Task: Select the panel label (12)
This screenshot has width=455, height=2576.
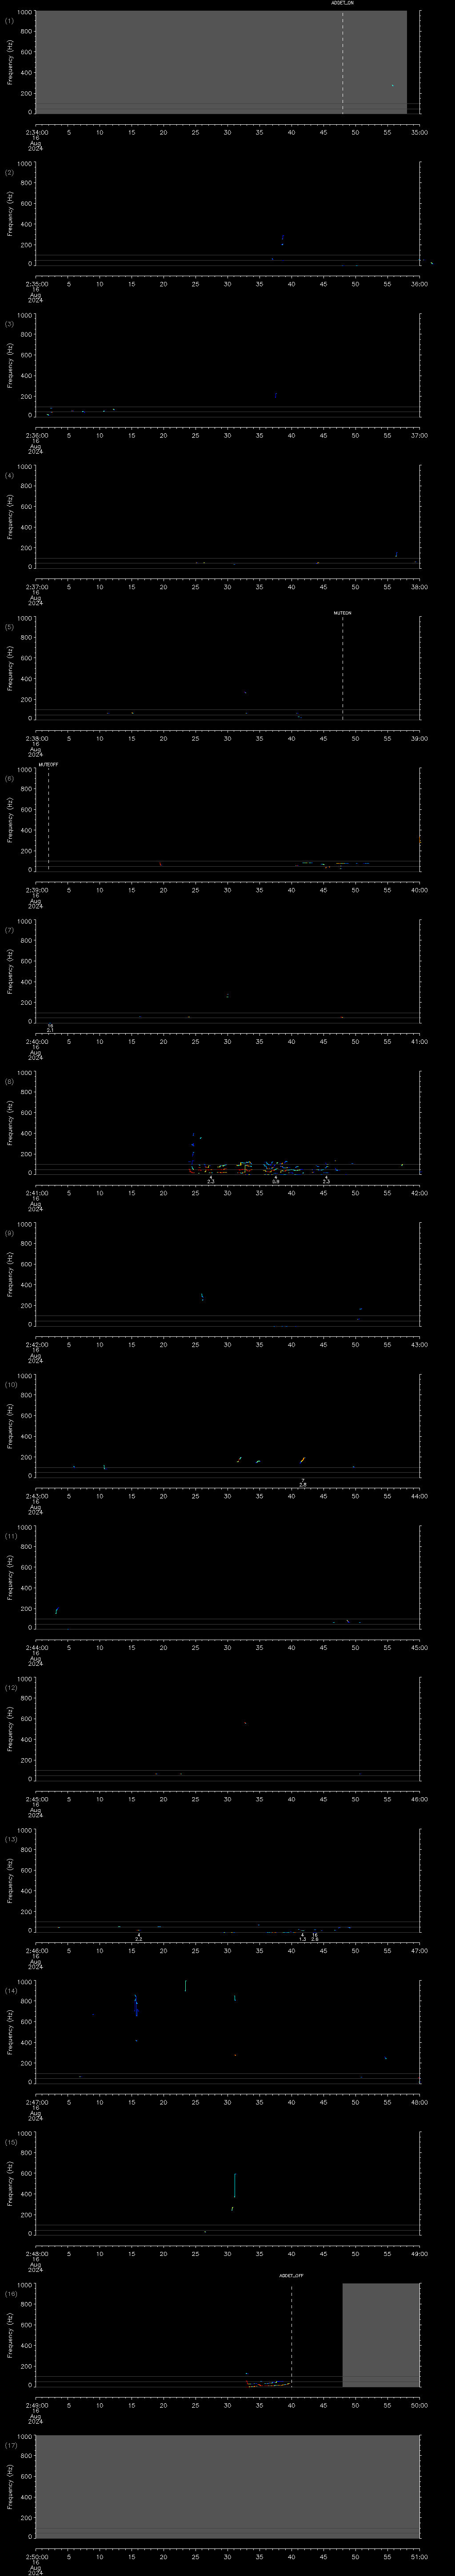Action: pos(11,1688)
